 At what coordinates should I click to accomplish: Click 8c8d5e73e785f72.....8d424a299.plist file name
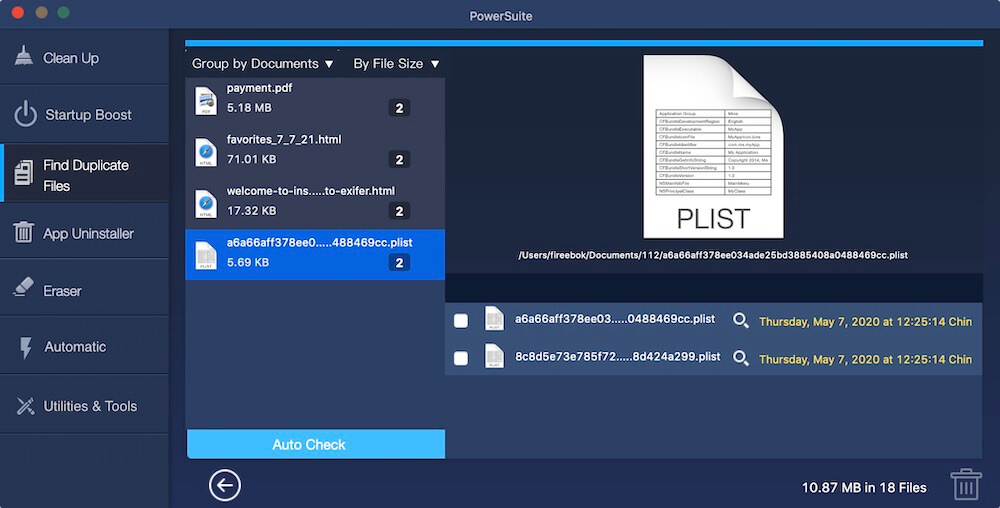[x=617, y=357]
